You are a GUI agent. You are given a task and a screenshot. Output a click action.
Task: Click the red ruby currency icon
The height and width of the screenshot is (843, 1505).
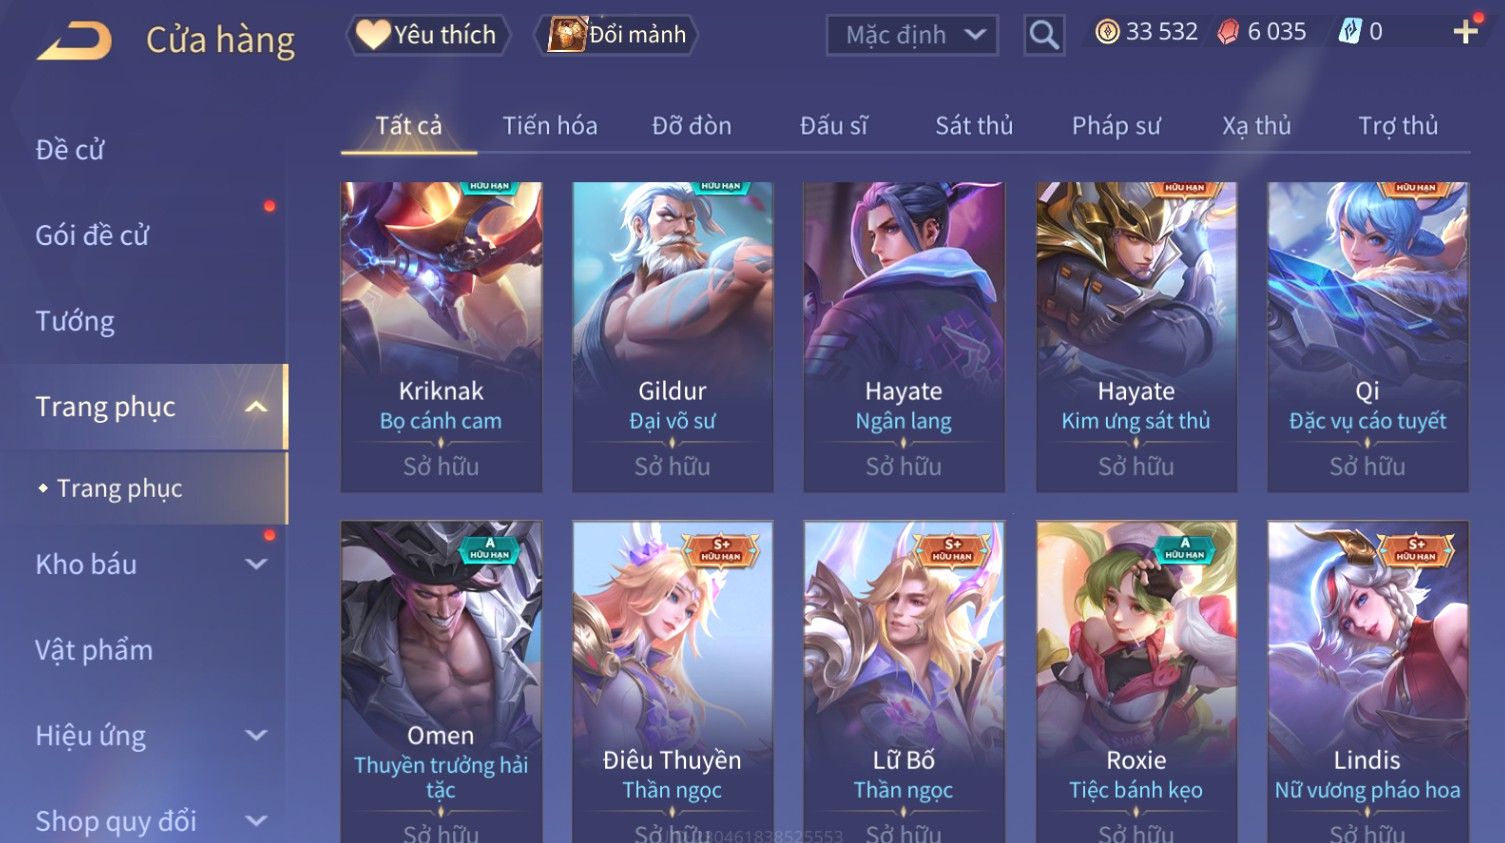point(1228,32)
